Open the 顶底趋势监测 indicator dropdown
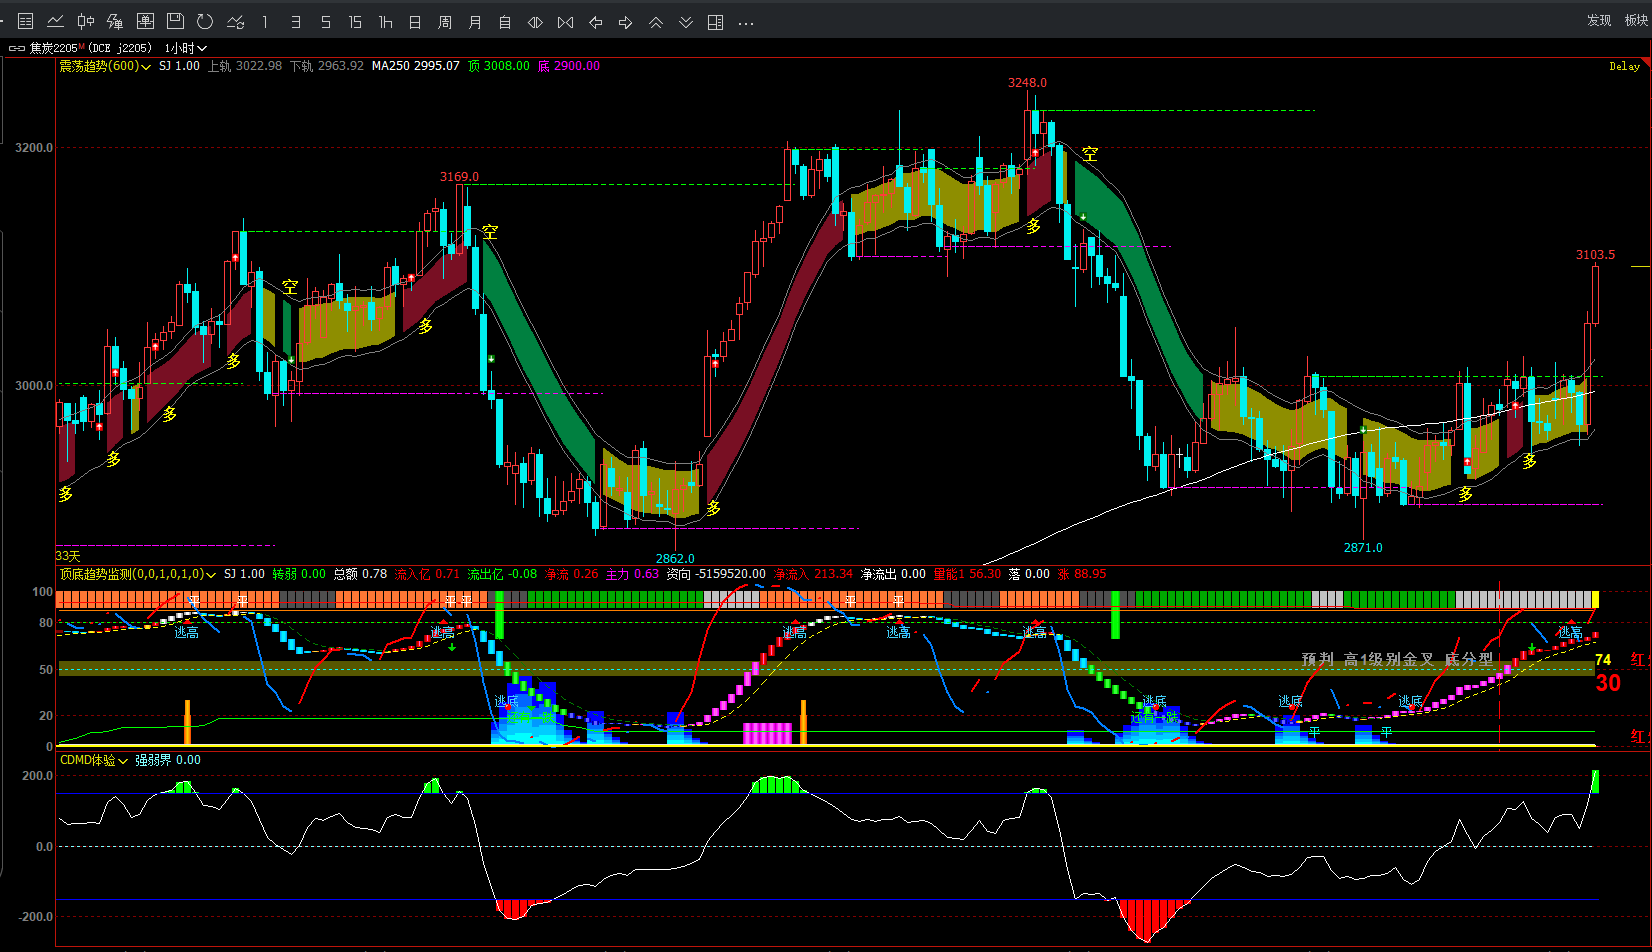This screenshot has height=952, width=1652. point(138,574)
